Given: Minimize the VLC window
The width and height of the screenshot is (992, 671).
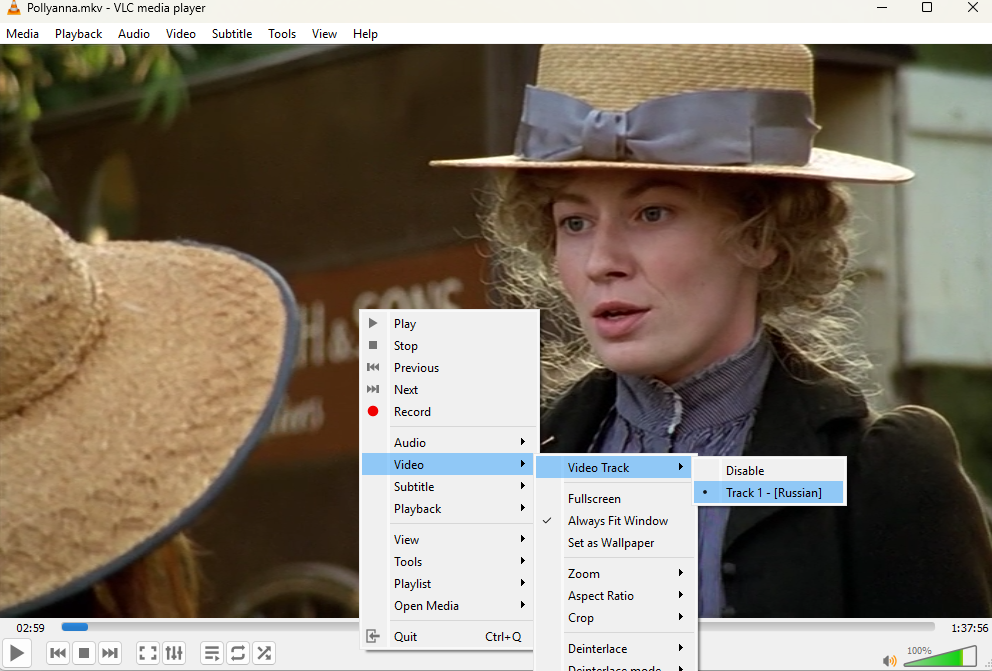Looking at the screenshot, I should pos(882,8).
